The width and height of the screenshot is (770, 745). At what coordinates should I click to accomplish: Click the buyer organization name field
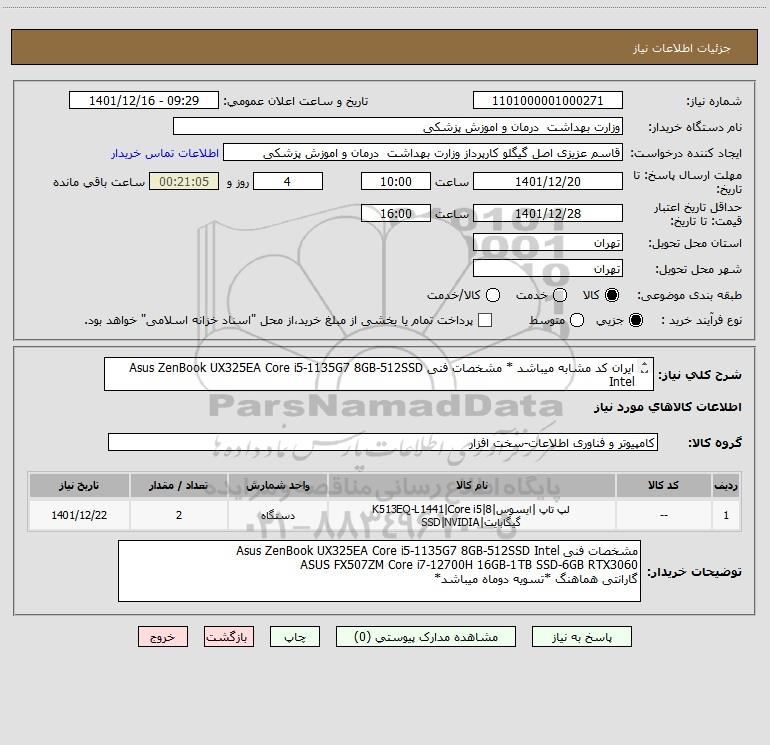pos(398,127)
